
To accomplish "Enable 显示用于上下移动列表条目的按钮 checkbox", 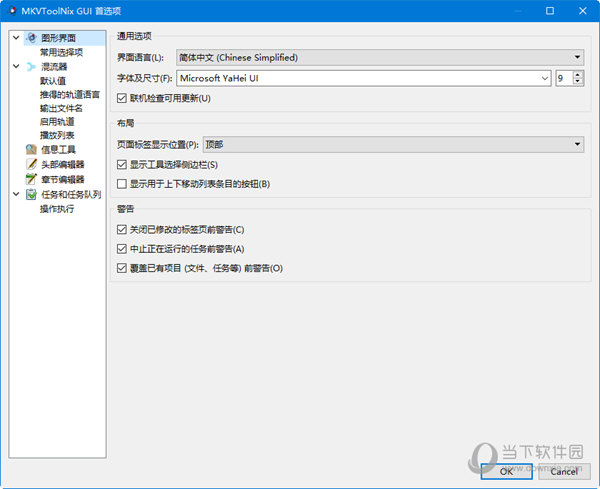I will coord(122,184).
